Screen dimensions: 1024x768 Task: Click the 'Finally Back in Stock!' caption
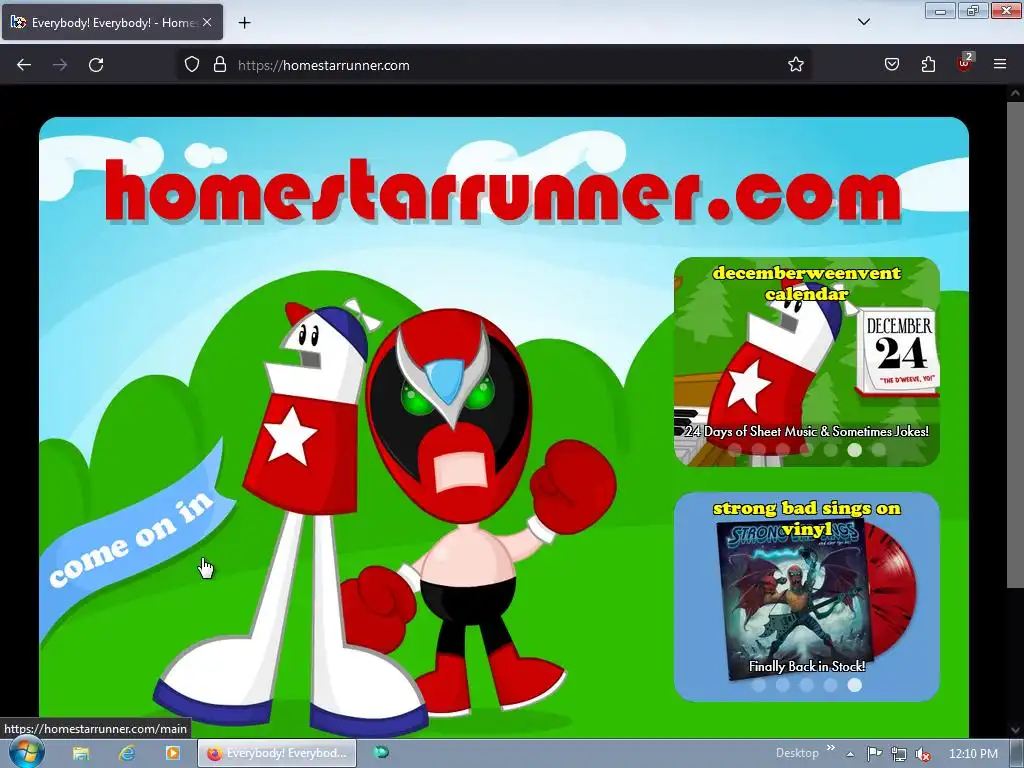[807, 666]
